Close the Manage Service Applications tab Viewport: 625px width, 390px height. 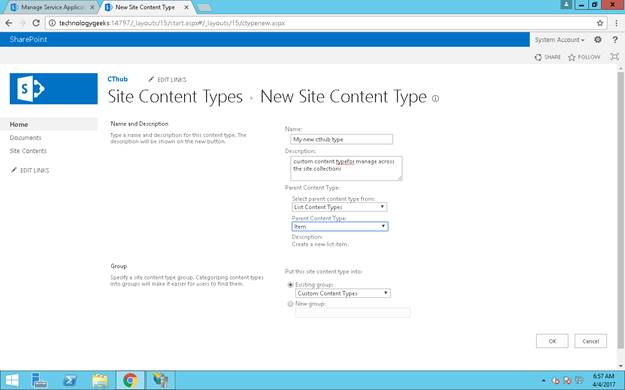click(92, 7)
